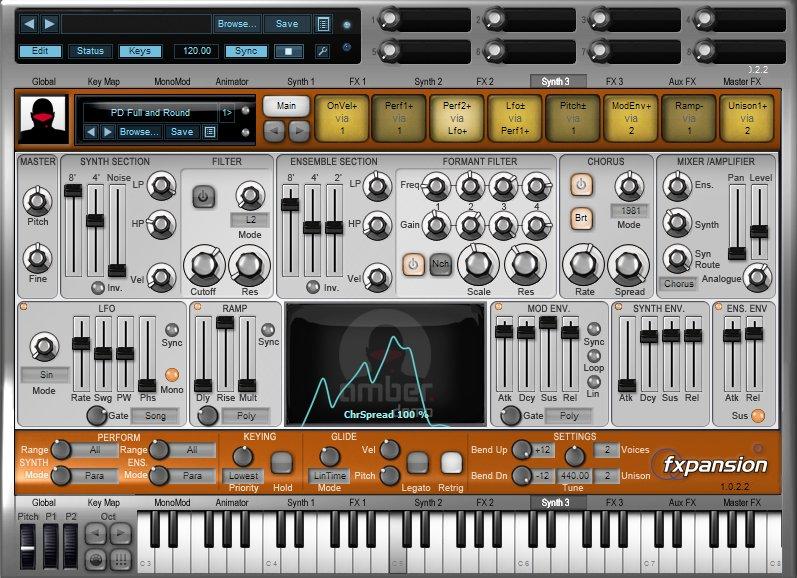The height and width of the screenshot is (578, 797).
Task: Click the waveform visualizer display
Action: 385,364
